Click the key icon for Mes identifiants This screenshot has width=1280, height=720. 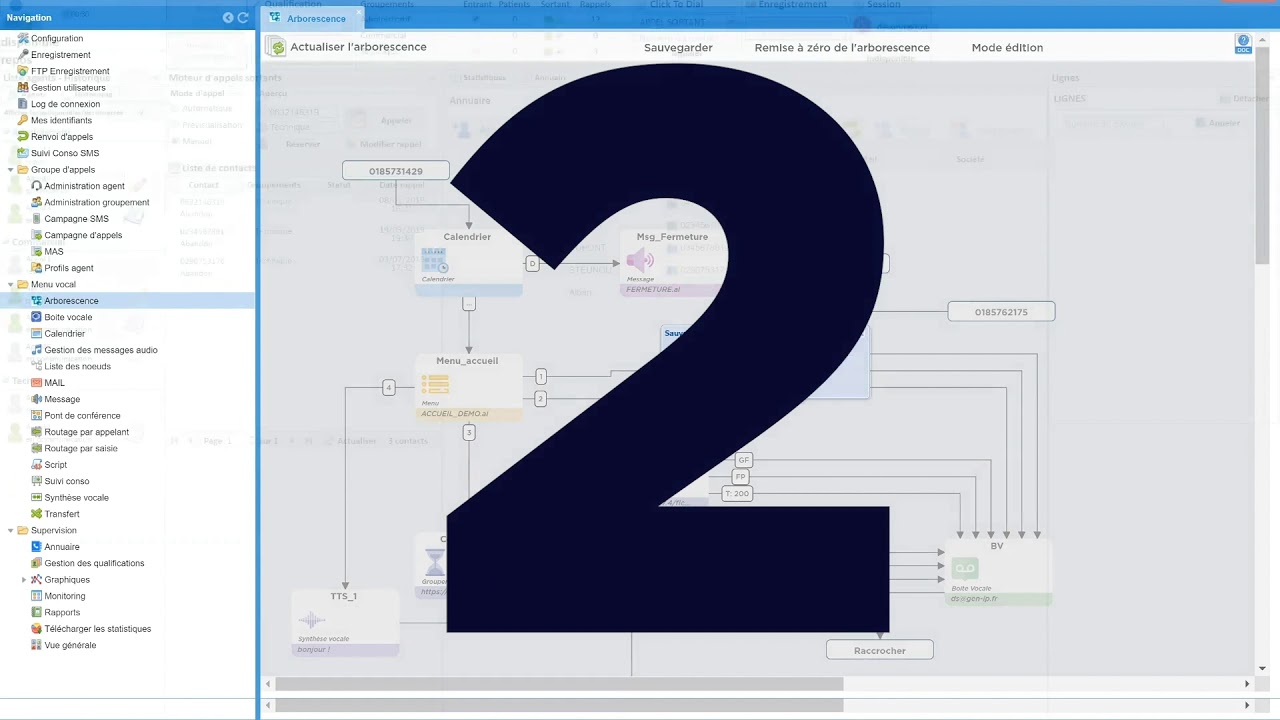[23, 120]
